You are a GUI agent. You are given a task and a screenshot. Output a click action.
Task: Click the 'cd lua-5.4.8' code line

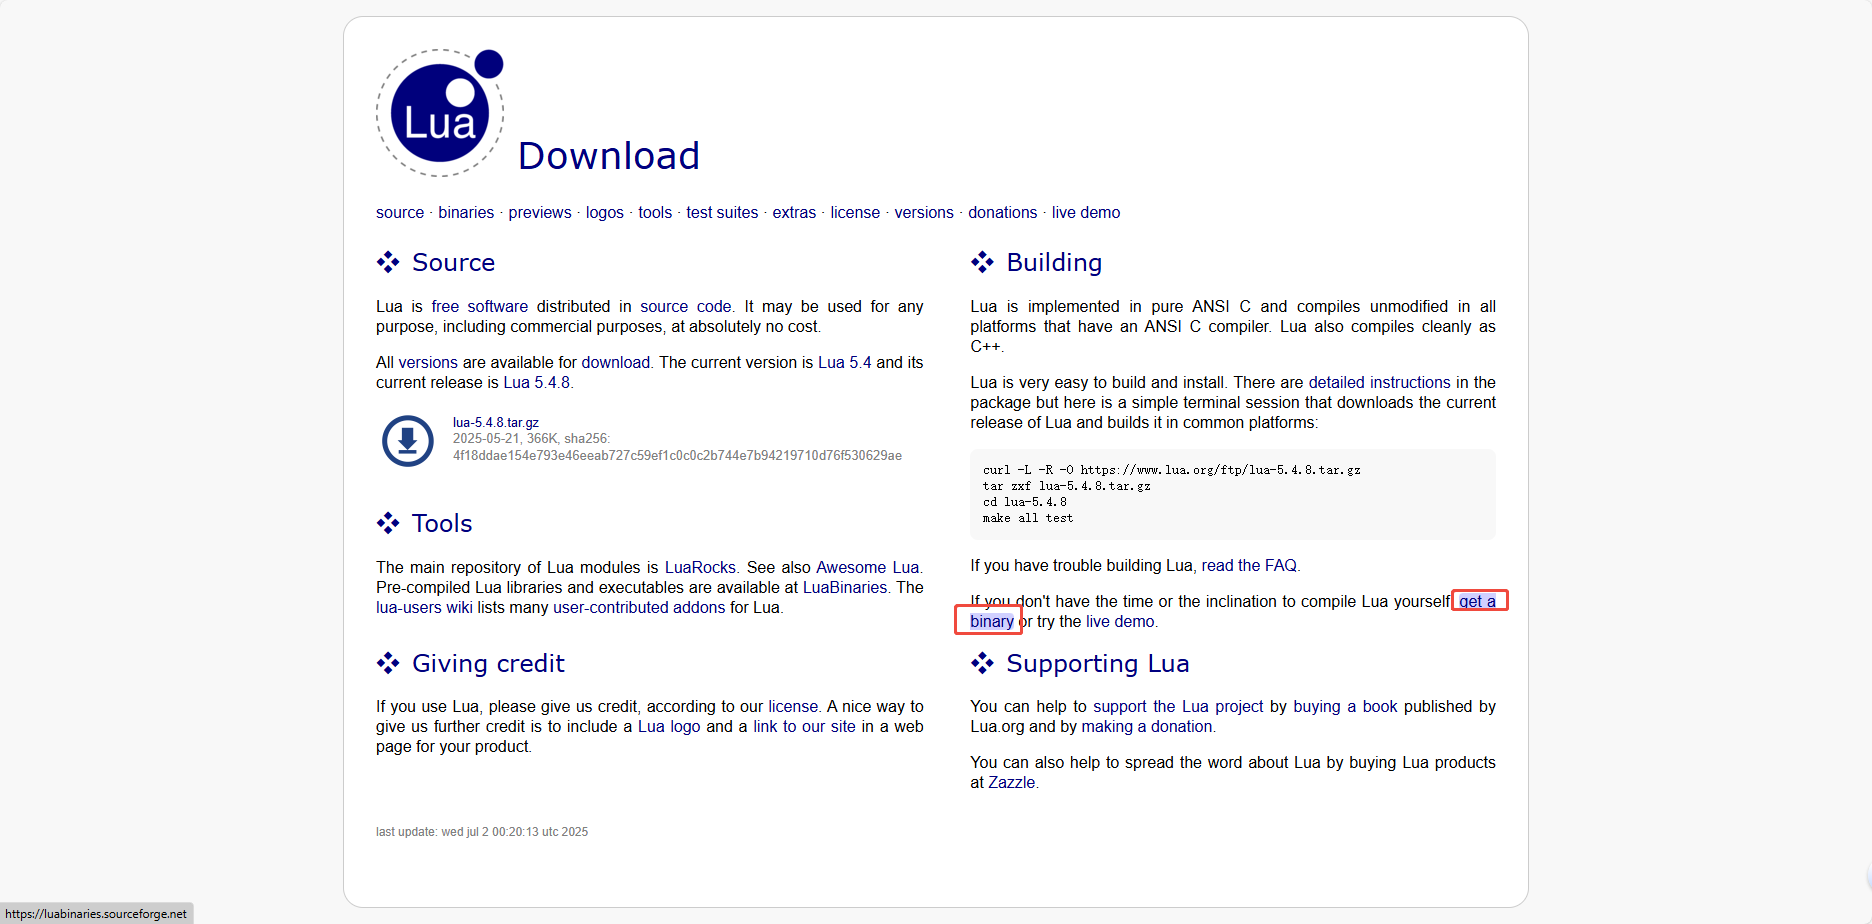pos(1024,502)
